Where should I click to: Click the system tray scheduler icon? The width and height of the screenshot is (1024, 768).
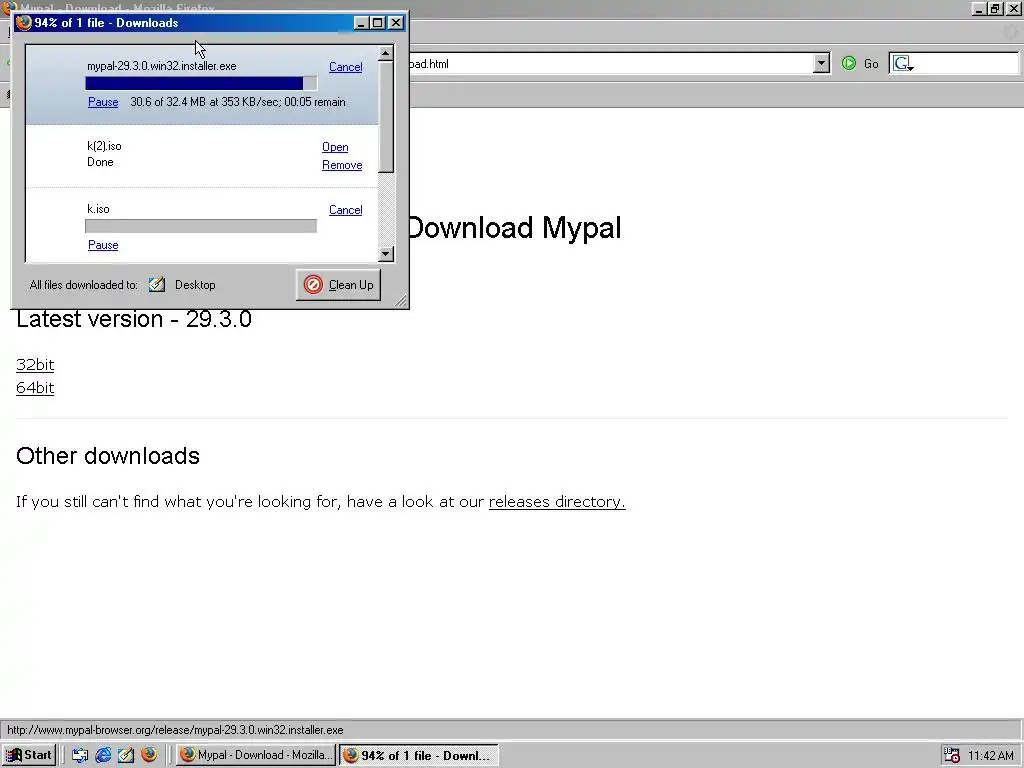pyautogui.click(x=952, y=755)
